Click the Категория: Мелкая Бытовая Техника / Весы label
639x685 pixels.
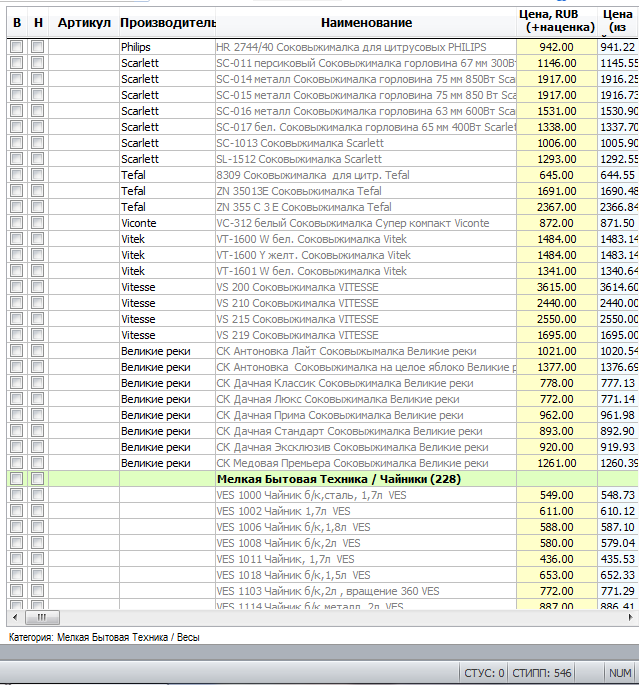104,637
